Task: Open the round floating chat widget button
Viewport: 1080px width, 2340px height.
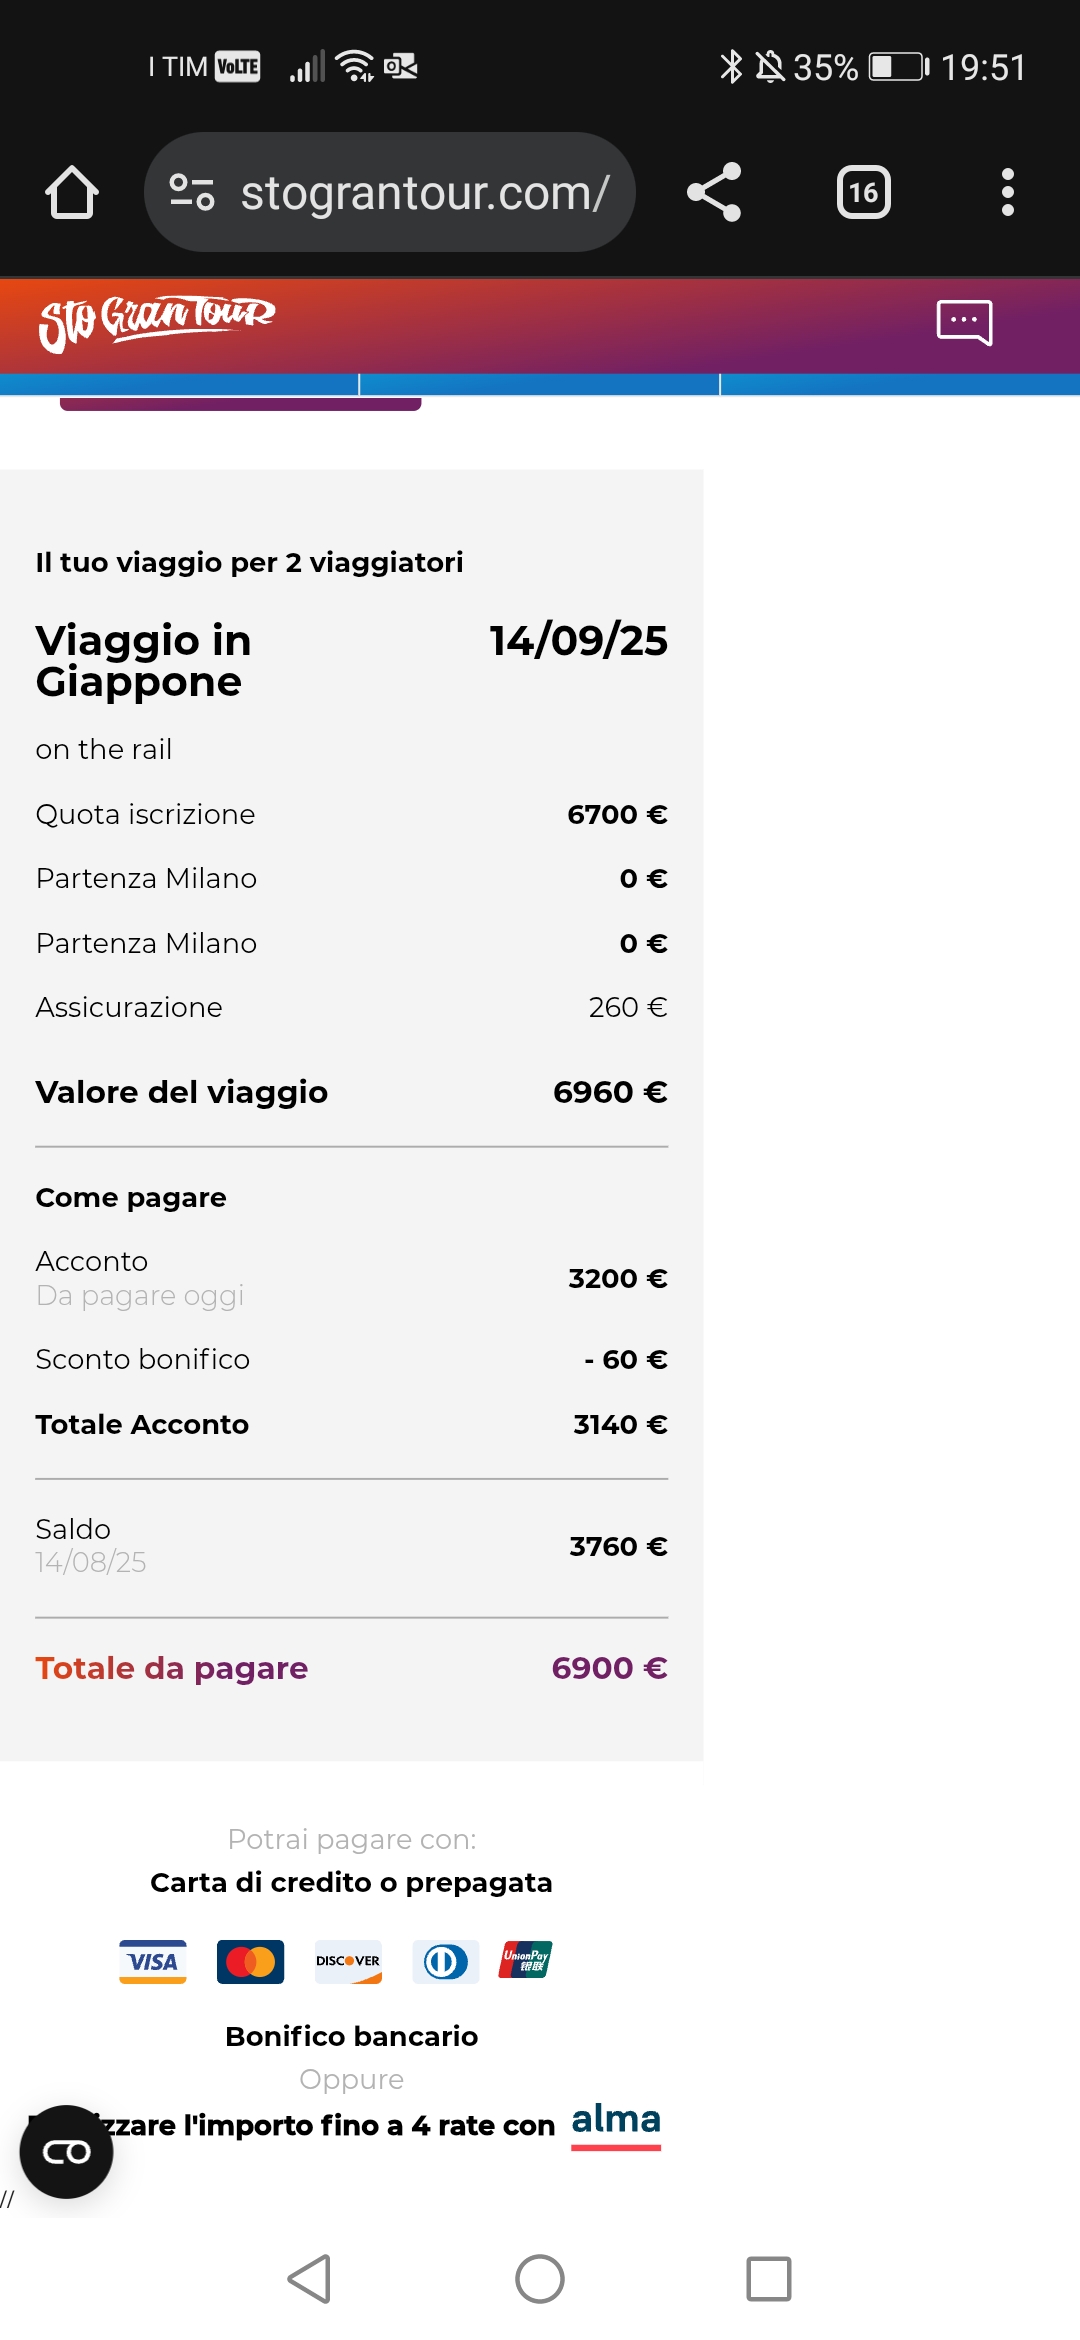Action: pyautogui.click(x=66, y=2152)
